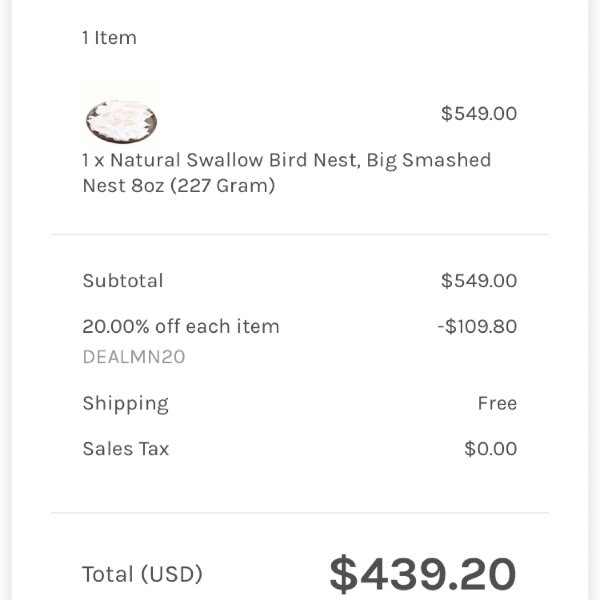
Task: Click the Subtotal label
Action: (123, 280)
